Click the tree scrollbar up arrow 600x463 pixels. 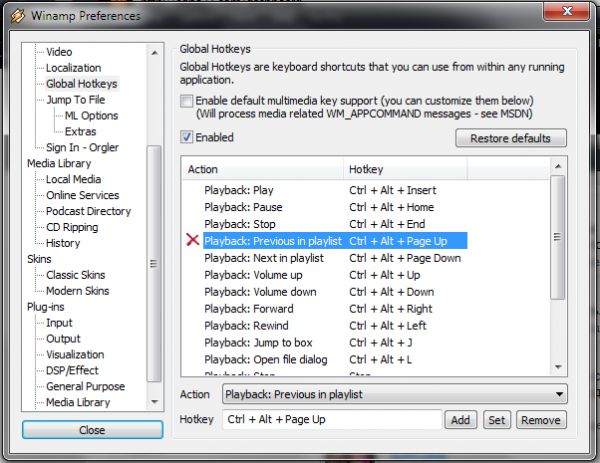tap(155, 52)
